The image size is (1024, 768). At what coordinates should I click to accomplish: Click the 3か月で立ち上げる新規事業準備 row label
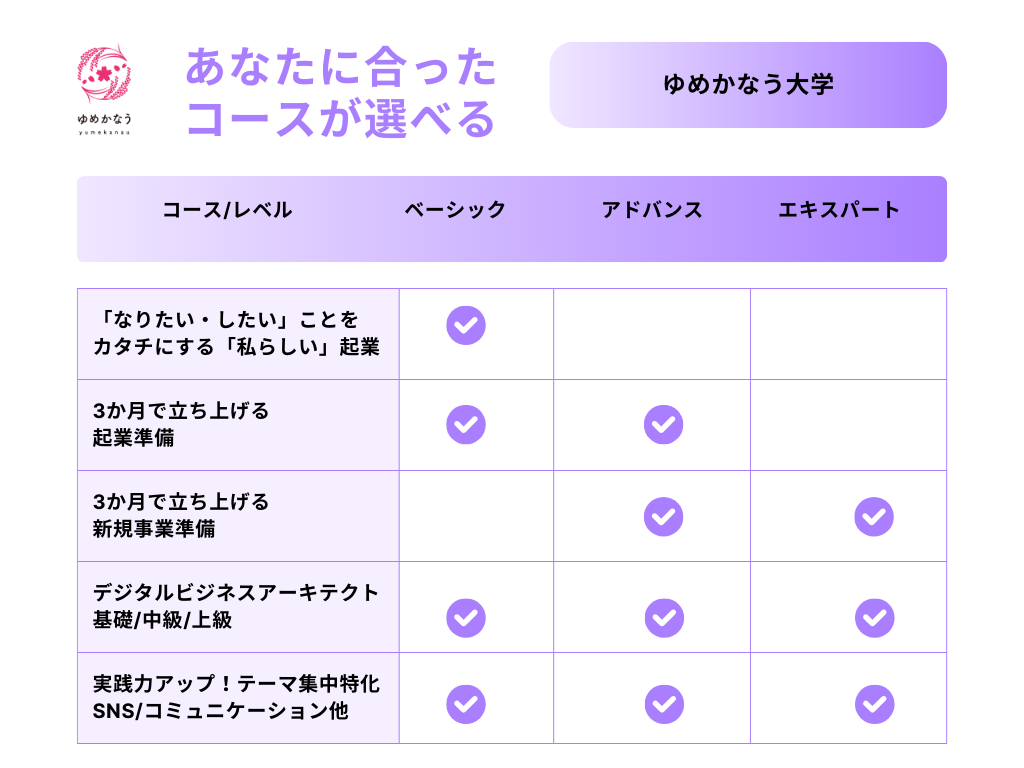(x=181, y=515)
